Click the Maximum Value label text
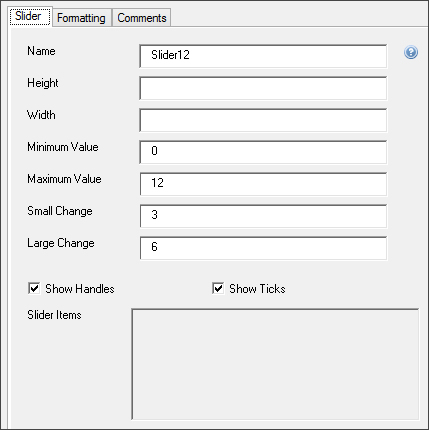The image size is (429, 430). [x=64, y=179]
